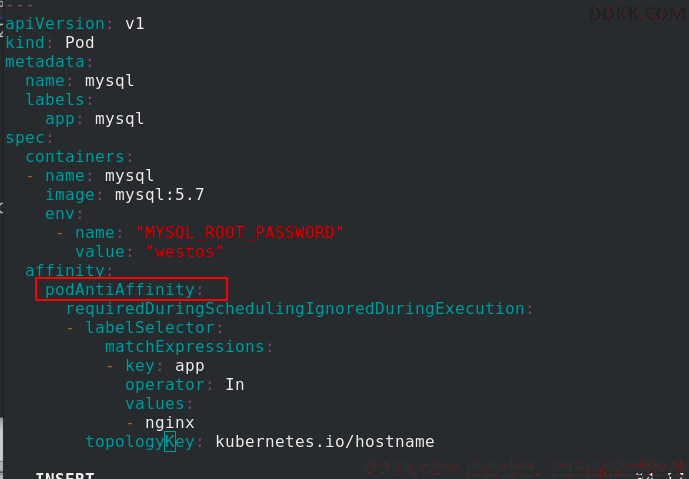Click the apiVersion key text
The width and height of the screenshot is (689, 479).
pos(54,24)
